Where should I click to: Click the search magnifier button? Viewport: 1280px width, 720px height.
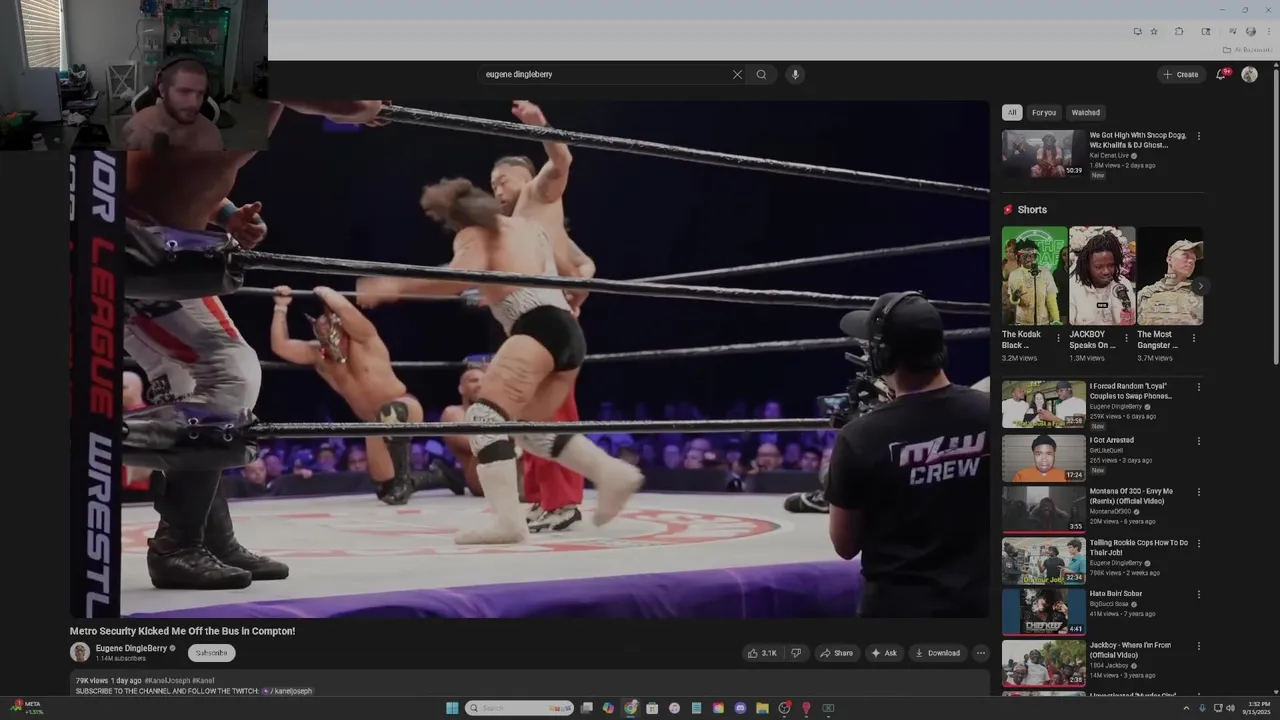(x=761, y=74)
